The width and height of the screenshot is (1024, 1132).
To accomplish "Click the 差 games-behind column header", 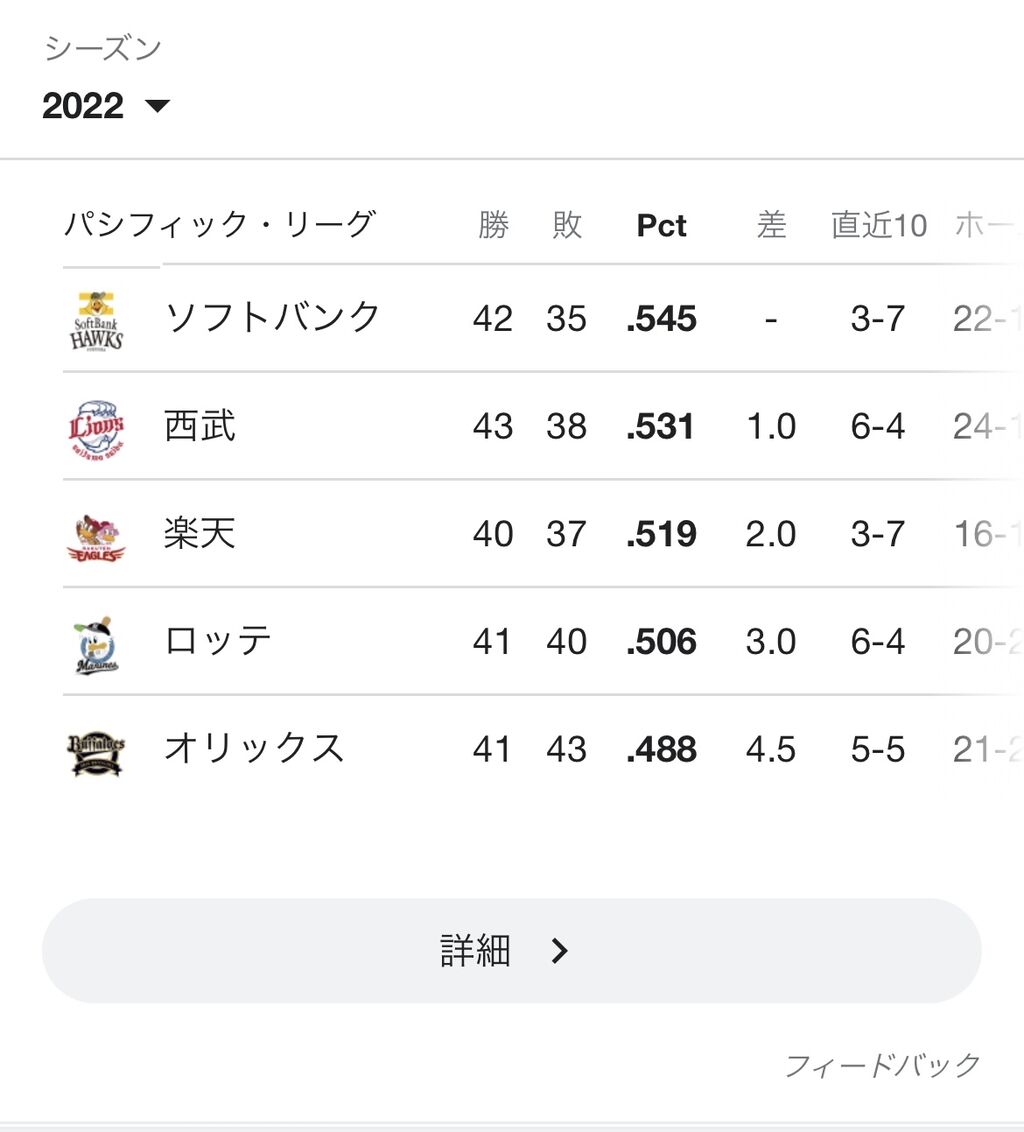I will click(771, 225).
